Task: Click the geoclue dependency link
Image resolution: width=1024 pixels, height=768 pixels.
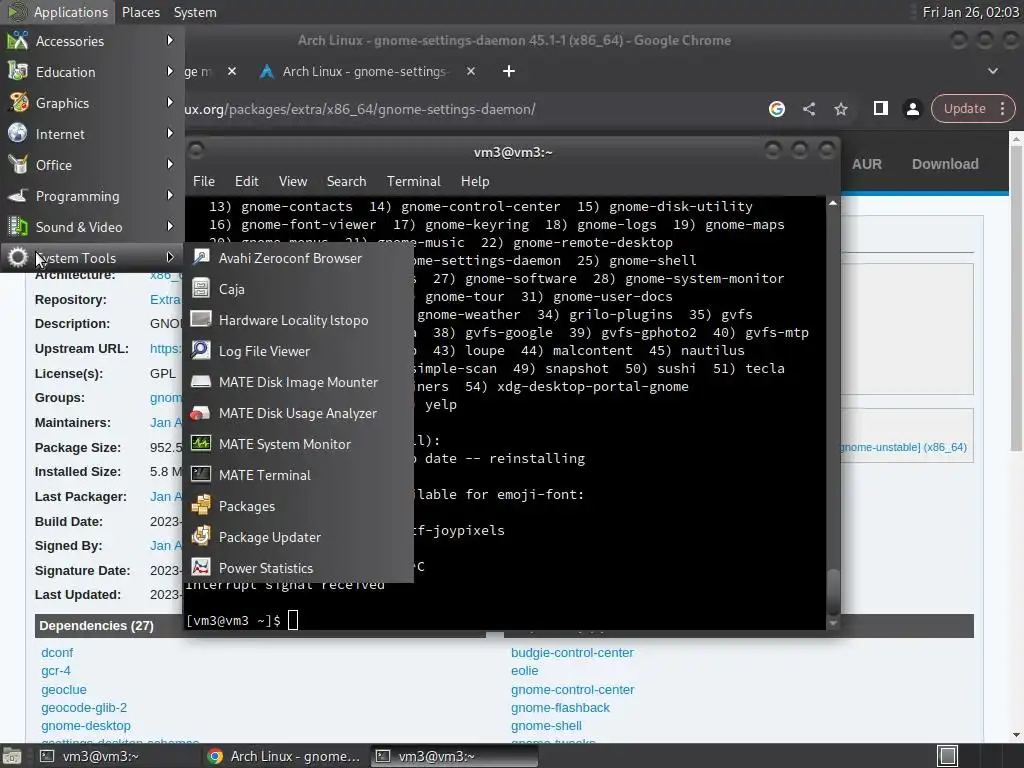Action: [x=63, y=689]
